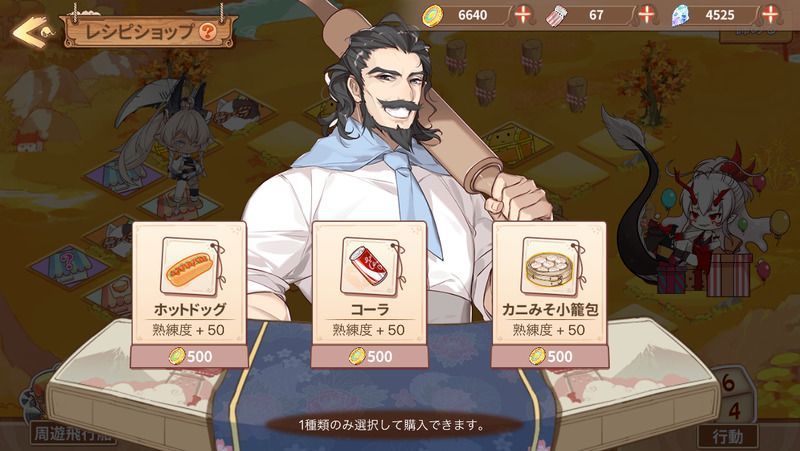Click the steamer basket dumpling image
The width and height of the screenshot is (800, 451).
point(550,266)
